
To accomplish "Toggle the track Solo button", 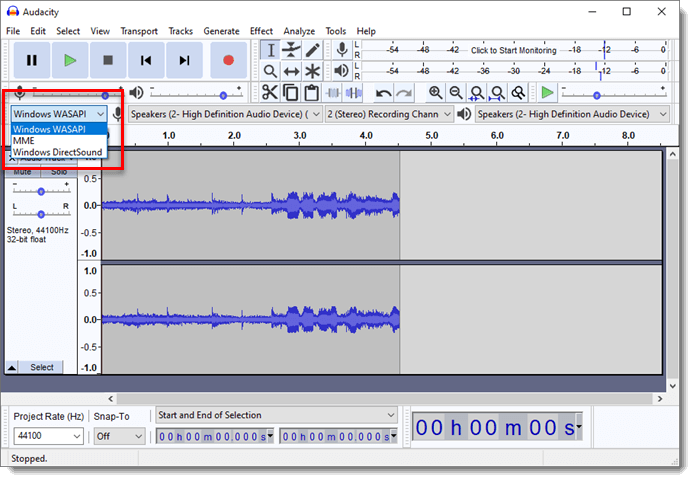I will point(59,172).
